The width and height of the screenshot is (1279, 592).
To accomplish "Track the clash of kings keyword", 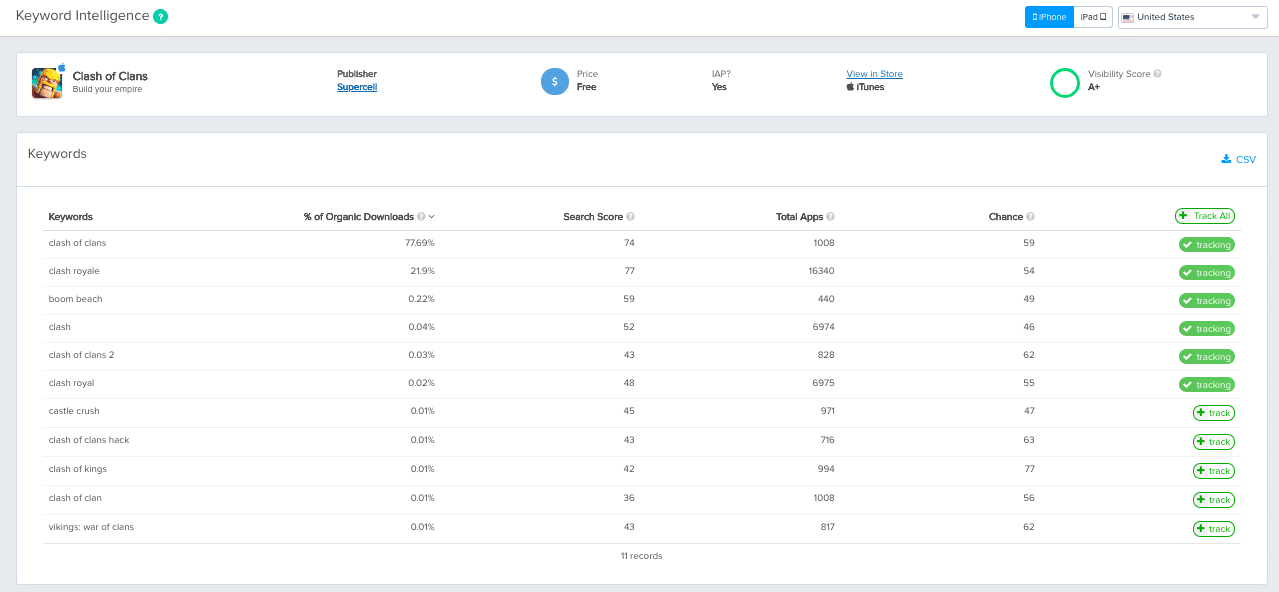I will tap(1213, 471).
